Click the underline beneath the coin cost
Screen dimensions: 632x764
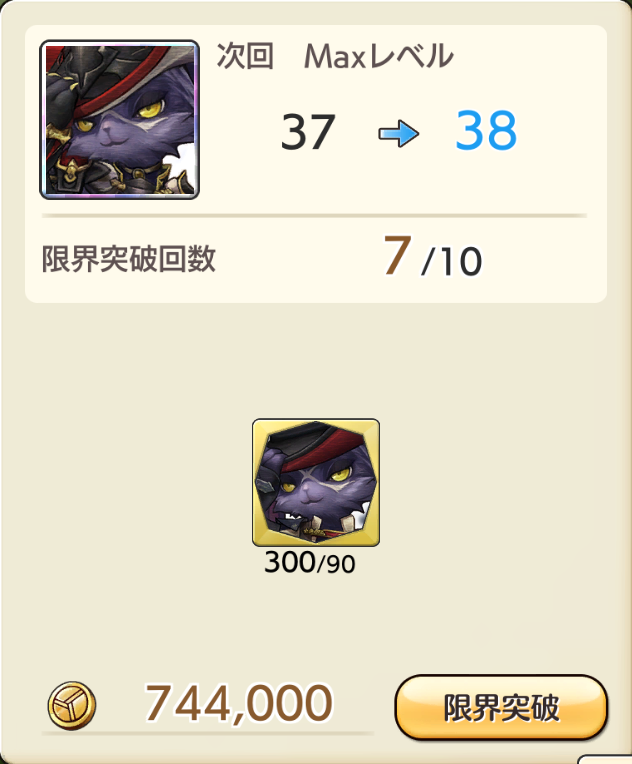[208, 732]
